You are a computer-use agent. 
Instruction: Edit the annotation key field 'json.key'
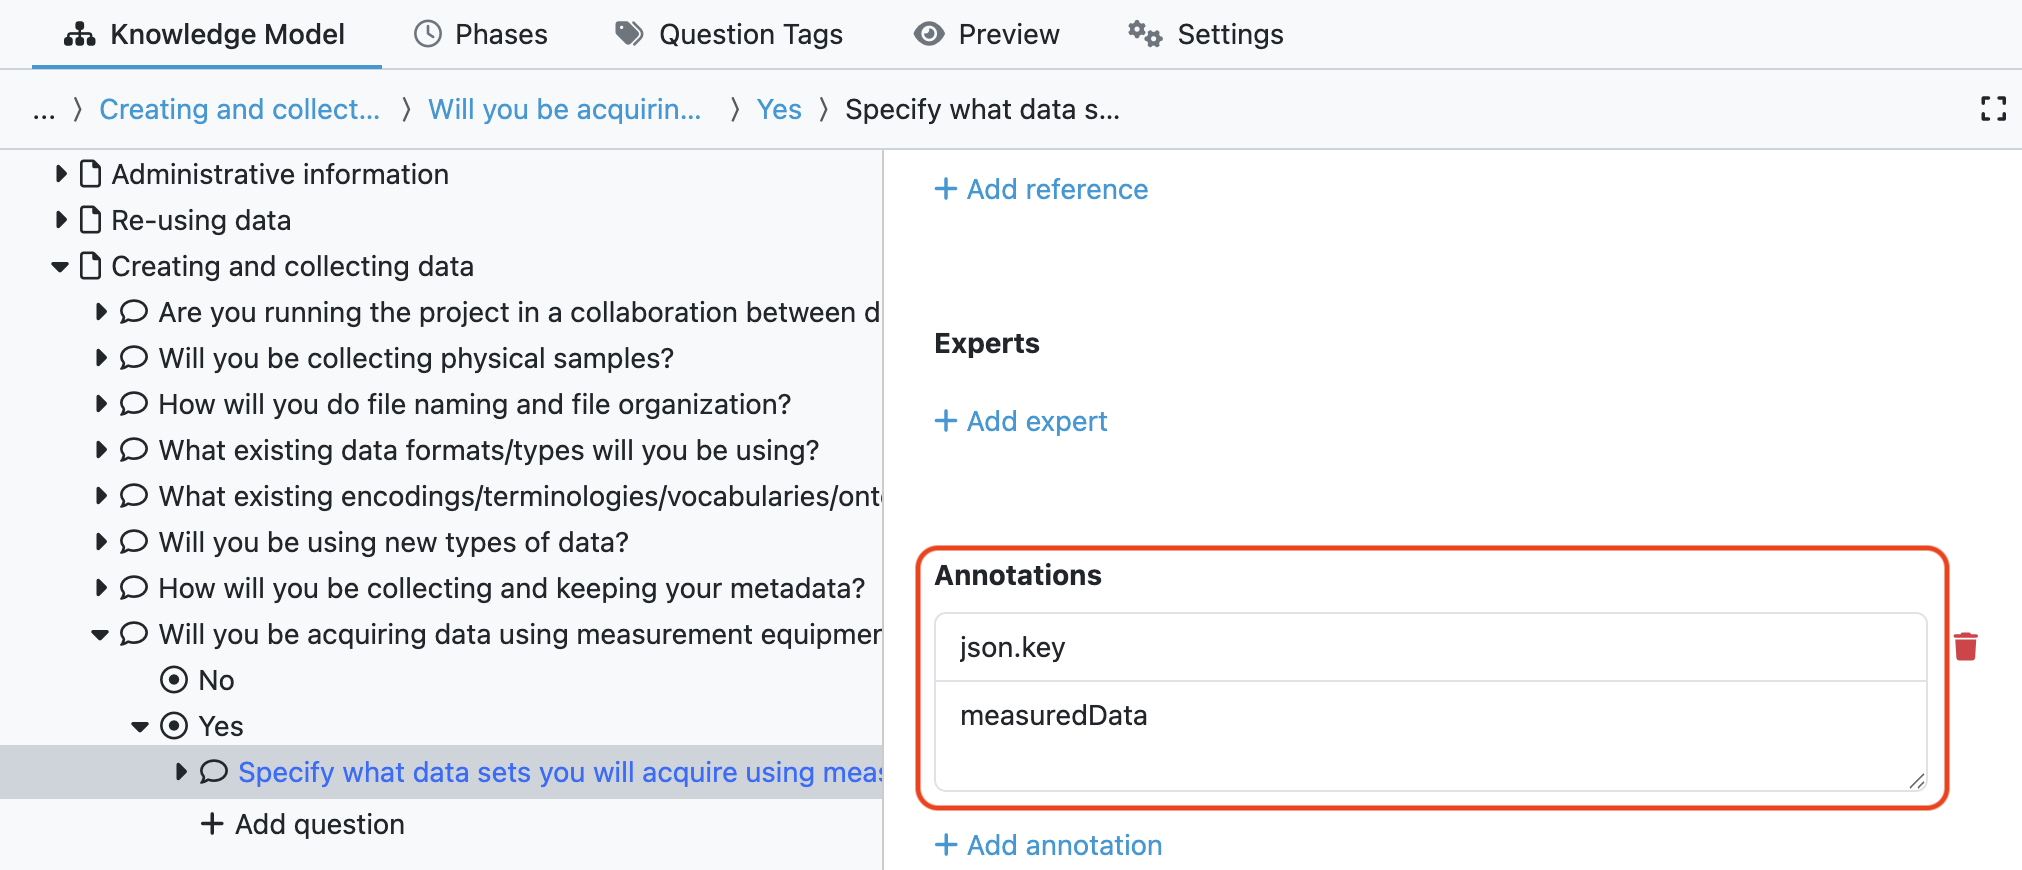tap(1431, 647)
